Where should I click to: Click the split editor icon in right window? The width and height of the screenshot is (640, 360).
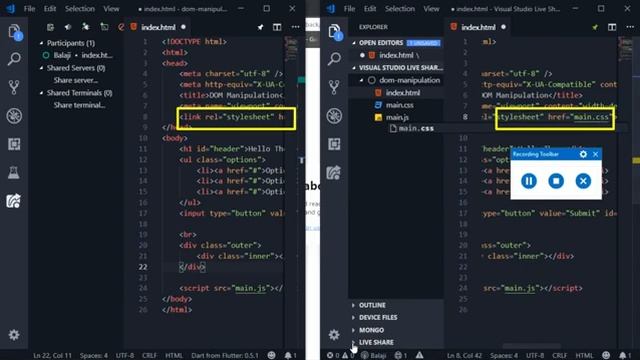pyautogui.click(x=612, y=27)
